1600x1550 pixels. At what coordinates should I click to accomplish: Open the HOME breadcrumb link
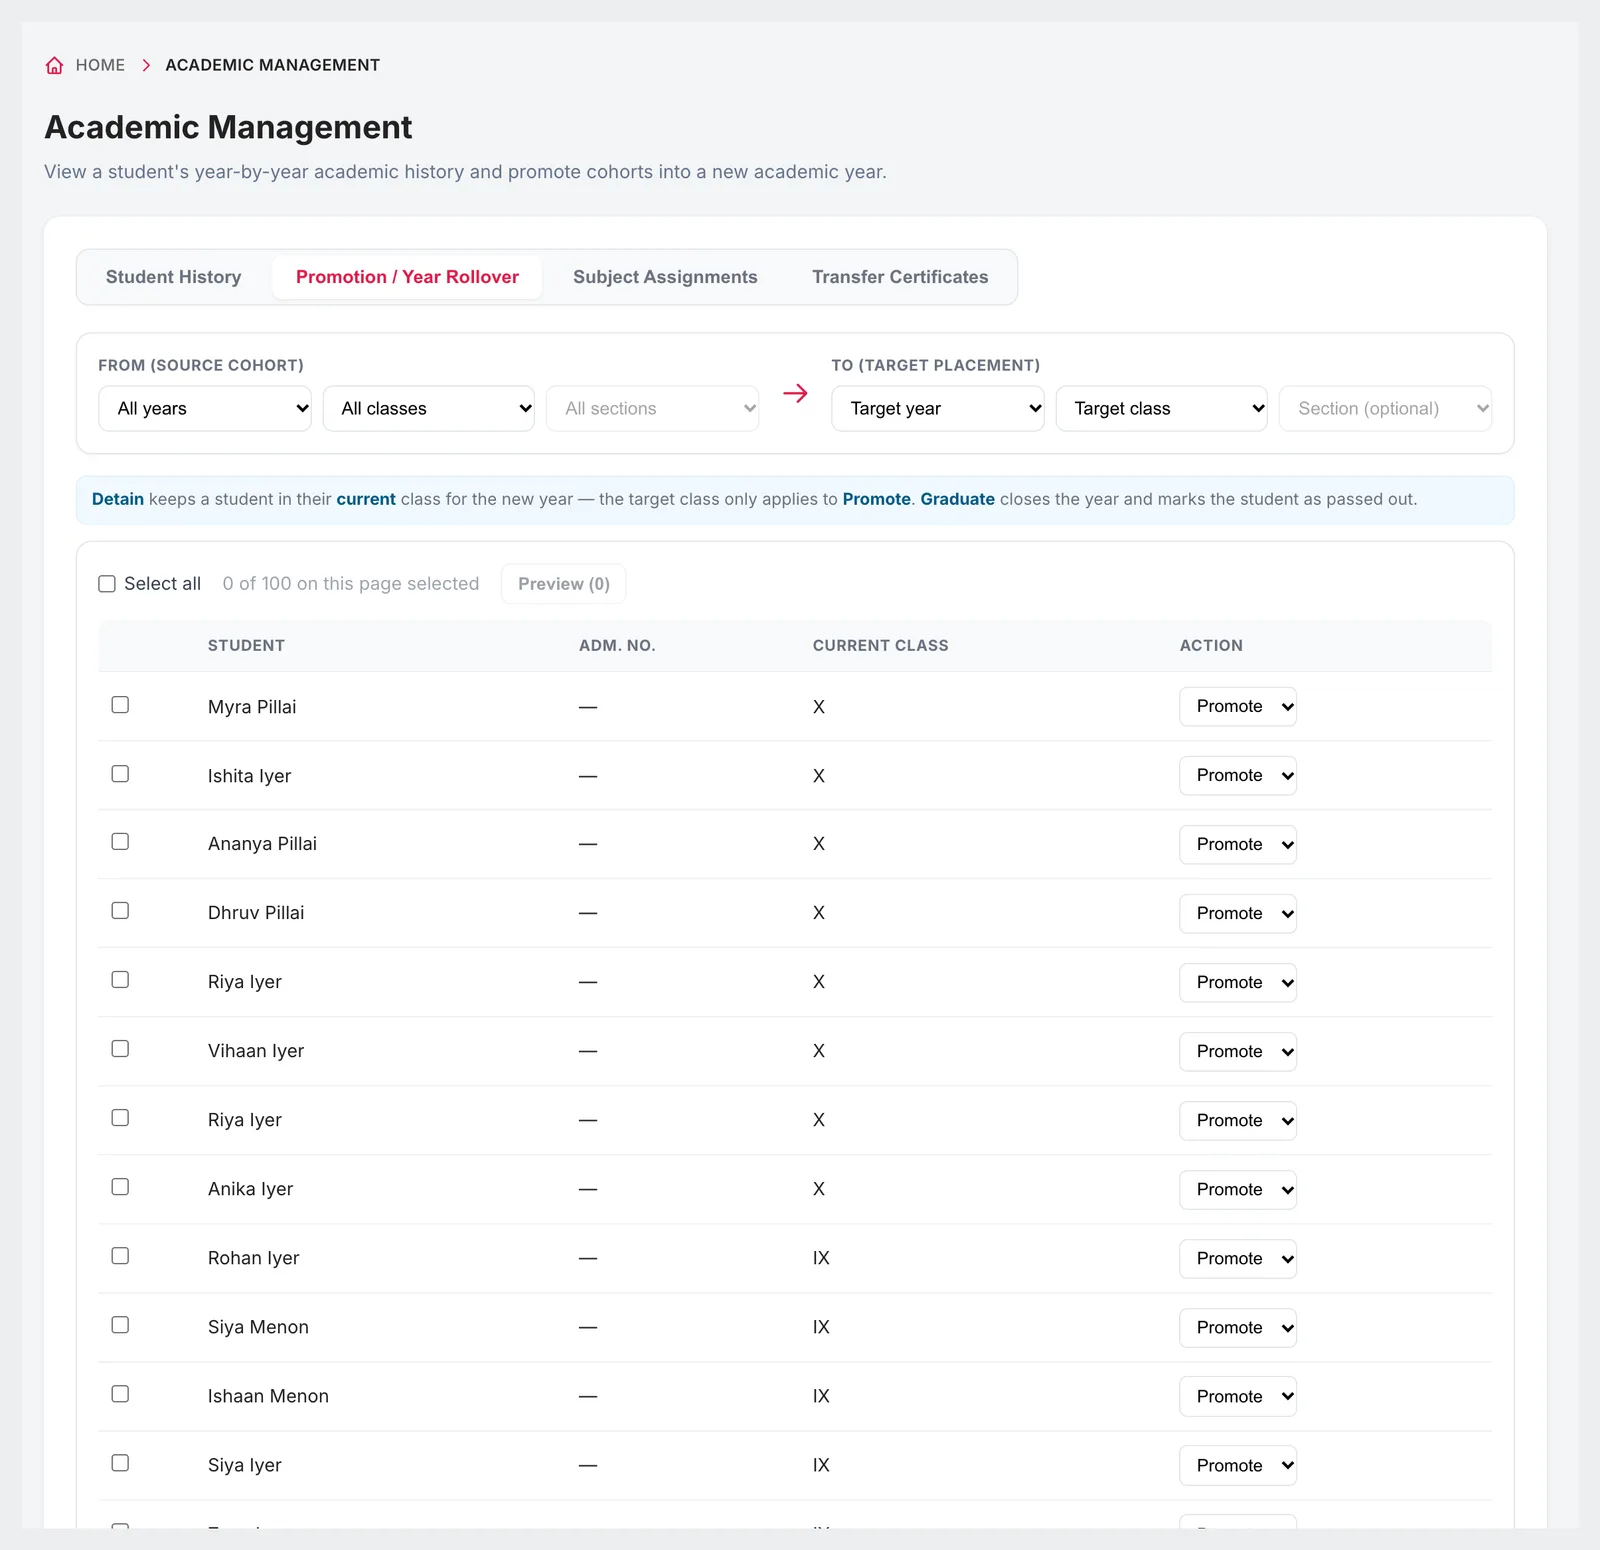click(100, 65)
